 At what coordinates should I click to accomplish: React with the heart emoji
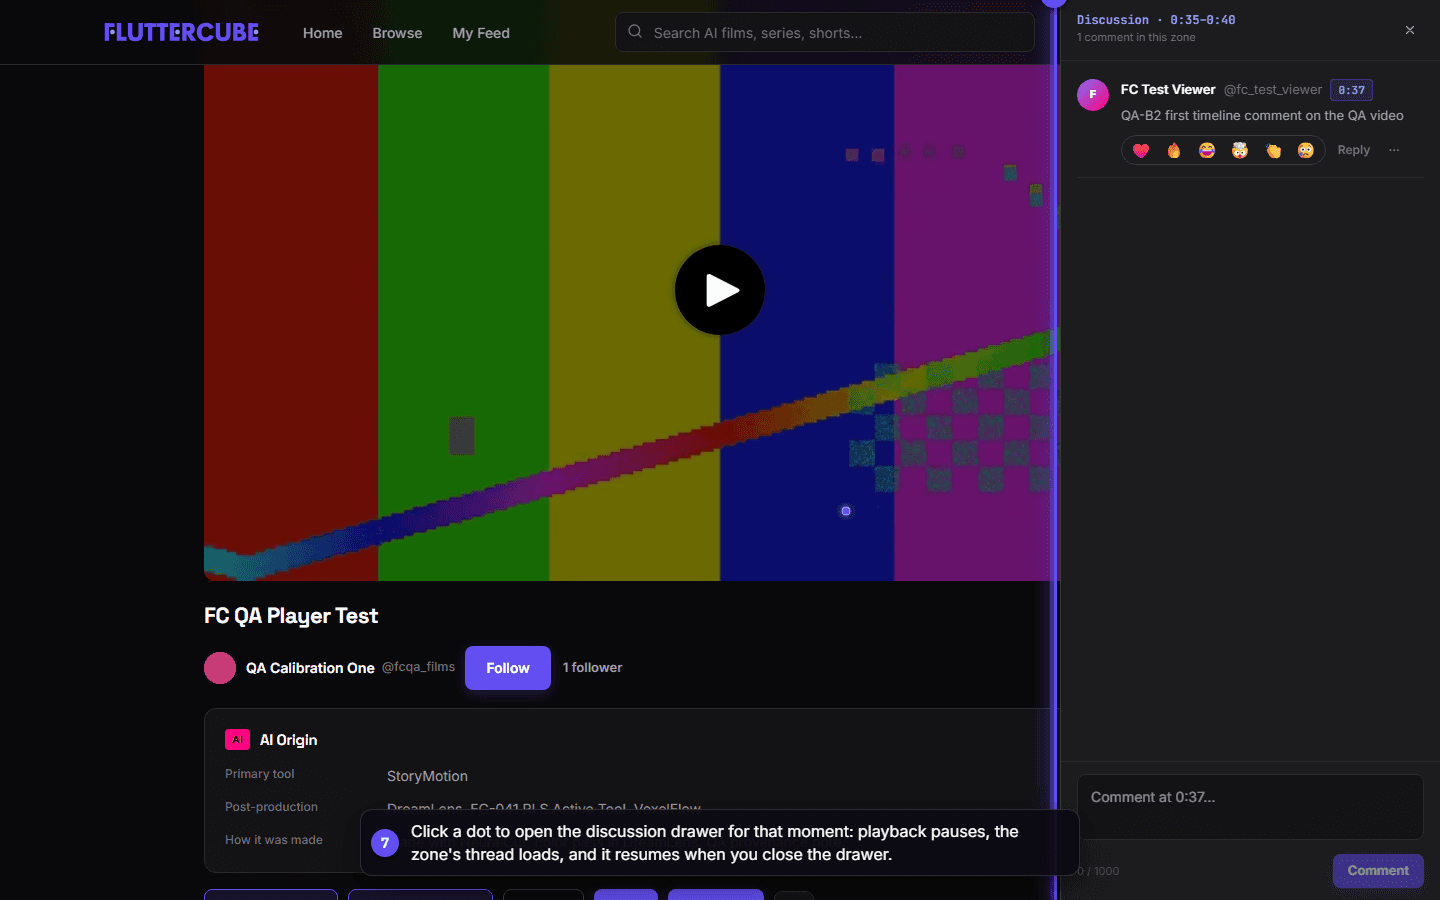[x=1141, y=150]
